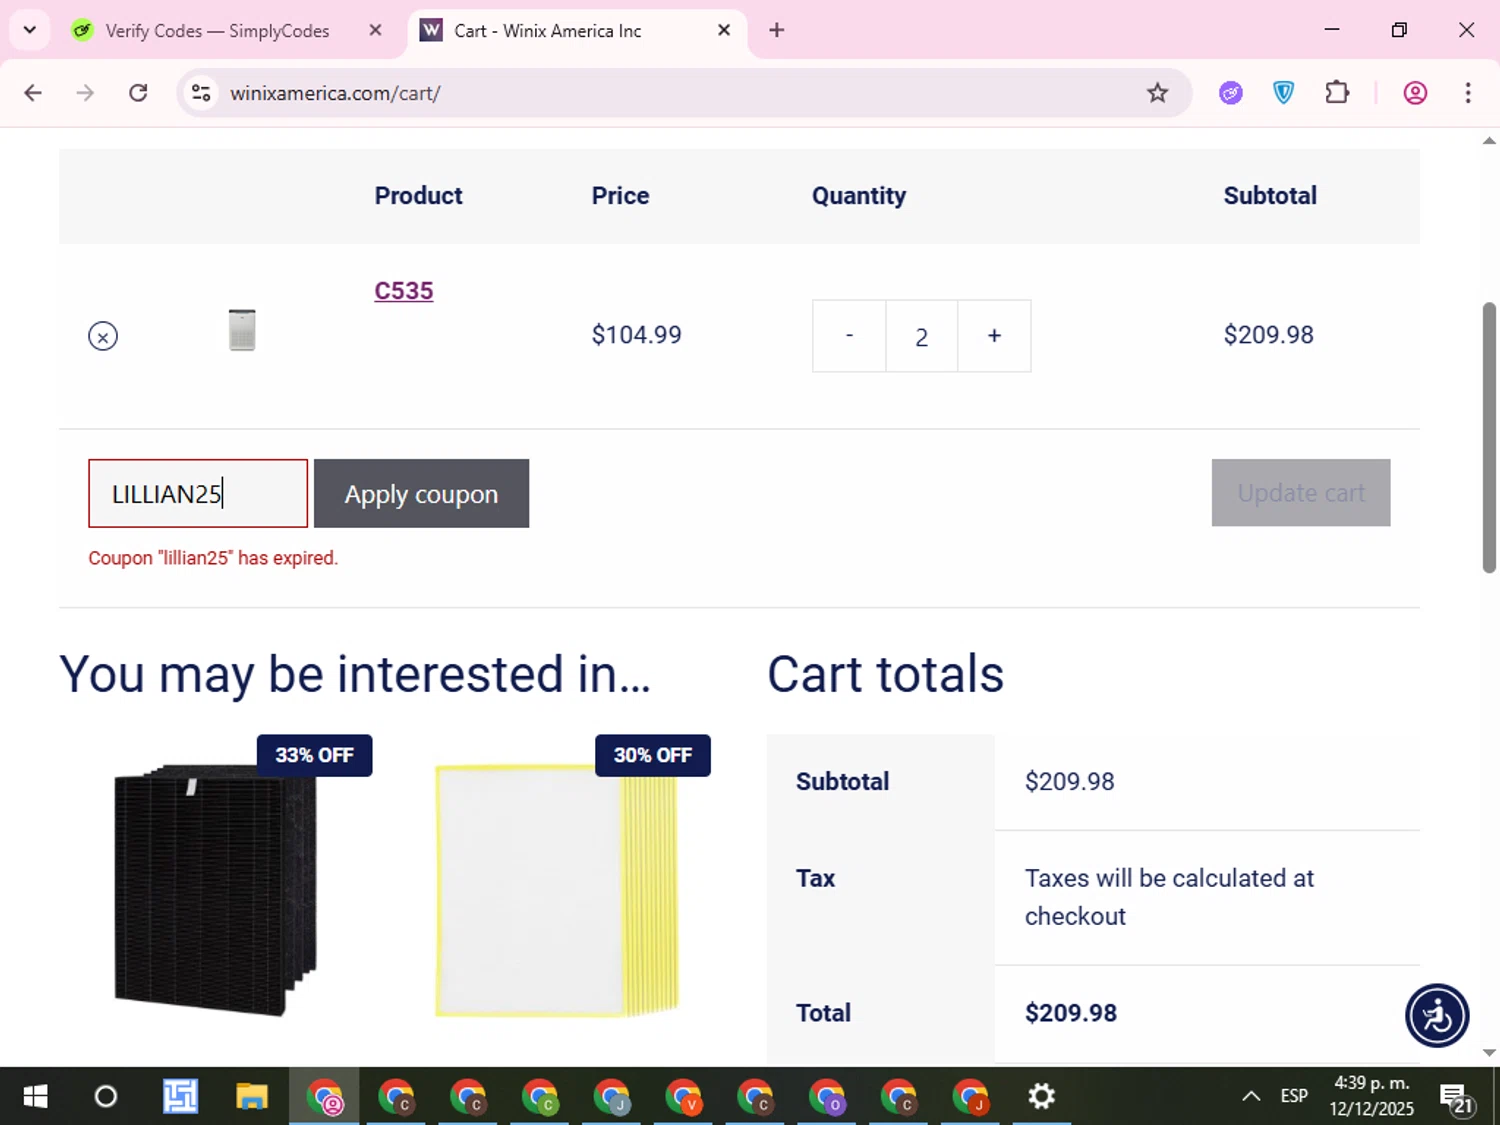1500x1125 pixels.
Task: Open the purple SimplyCodes extension icon
Action: coord(1231,93)
